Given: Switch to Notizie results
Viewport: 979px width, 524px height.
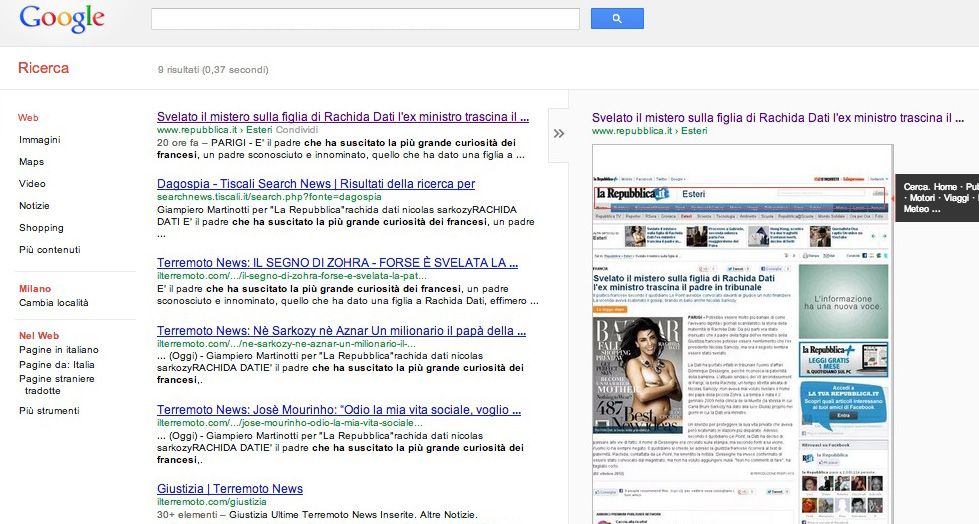Looking at the screenshot, I should (x=34, y=205).
